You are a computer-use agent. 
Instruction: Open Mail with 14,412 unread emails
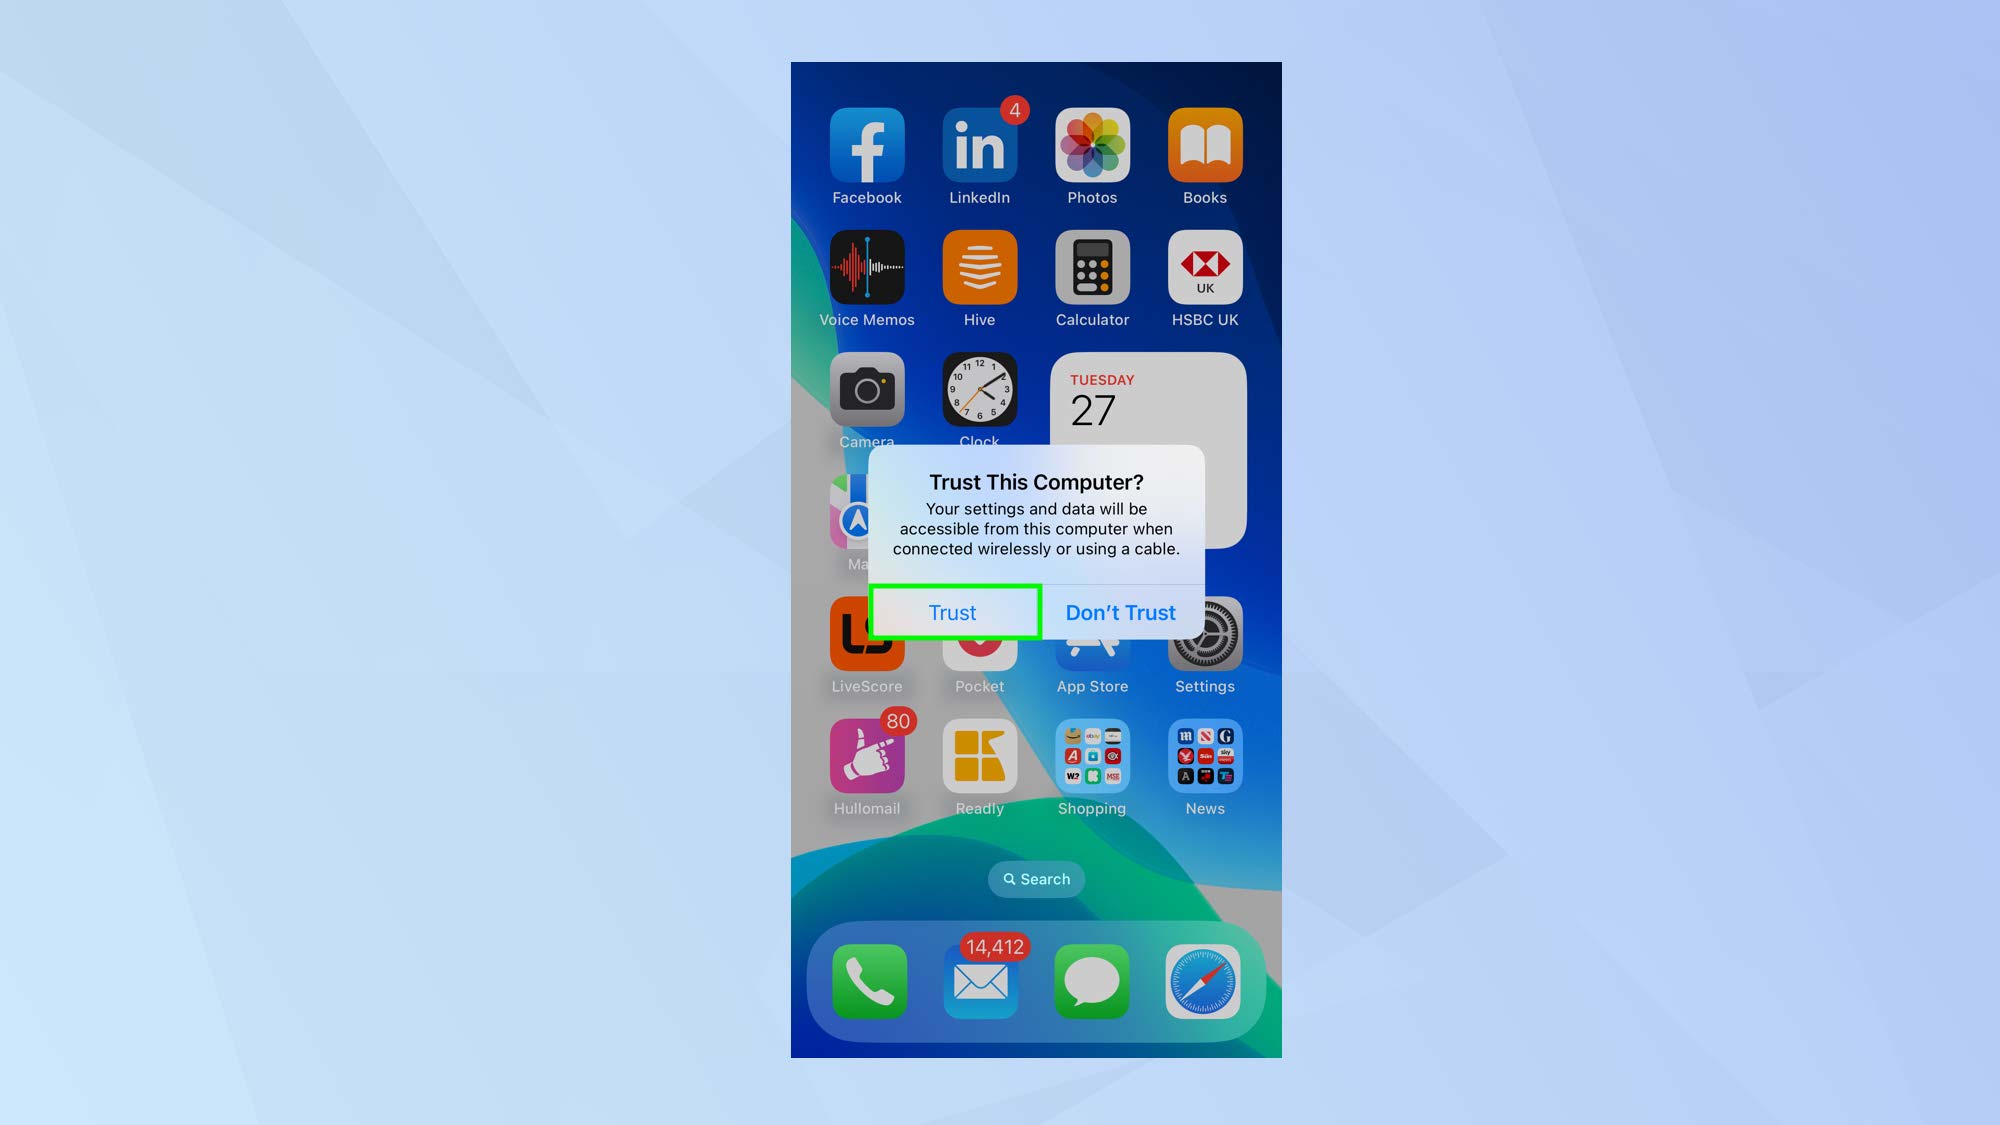coord(981,979)
